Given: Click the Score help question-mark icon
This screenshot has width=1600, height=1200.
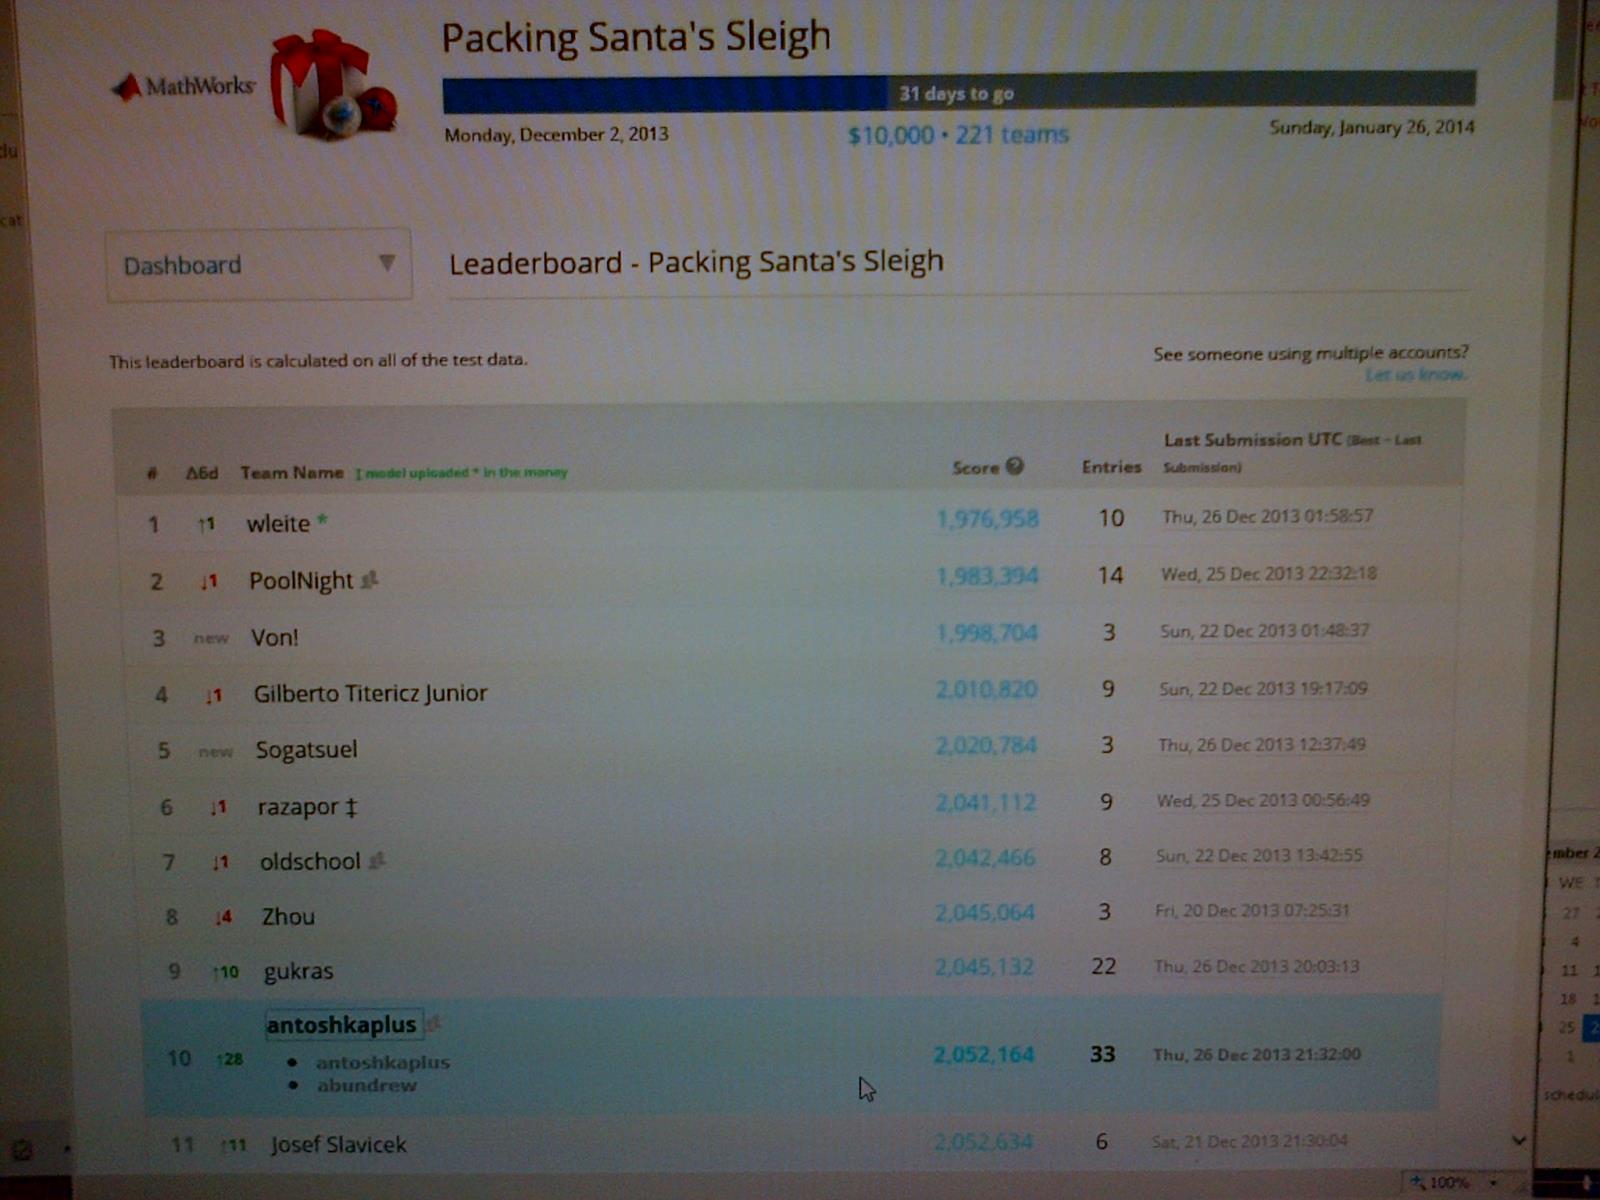Looking at the screenshot, I should (x=1015, y=466).
